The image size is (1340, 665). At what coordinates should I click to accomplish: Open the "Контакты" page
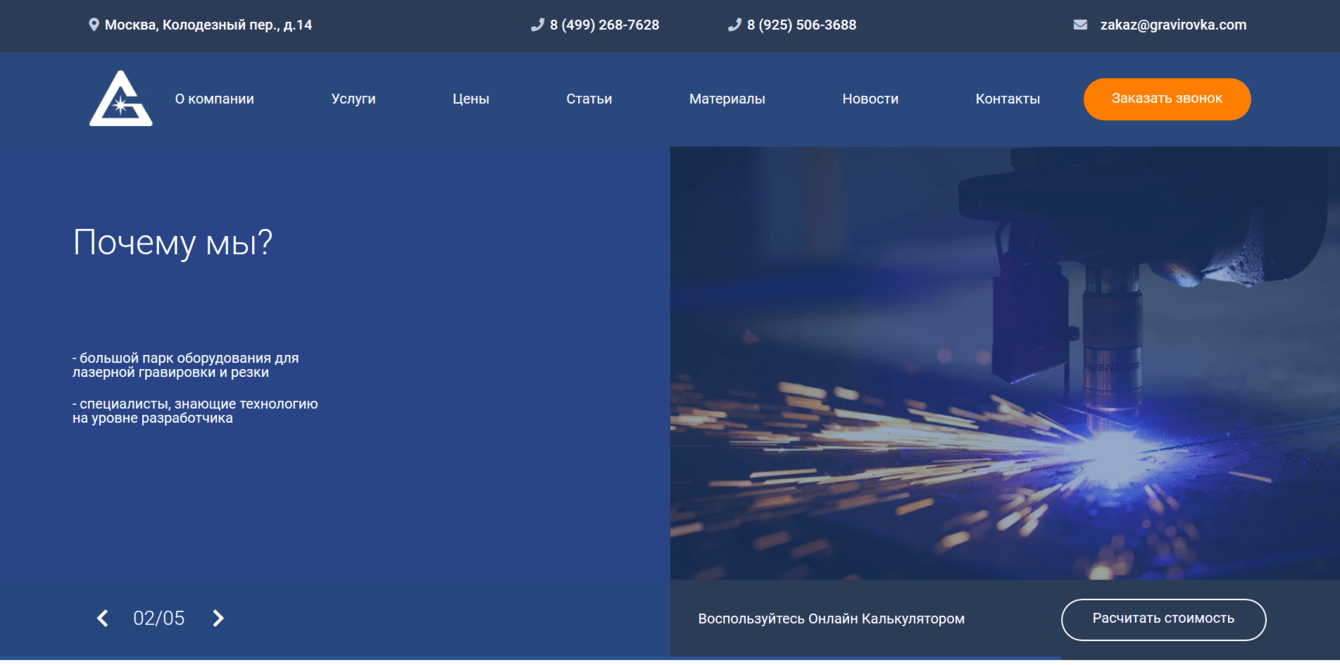[1007, 99]
